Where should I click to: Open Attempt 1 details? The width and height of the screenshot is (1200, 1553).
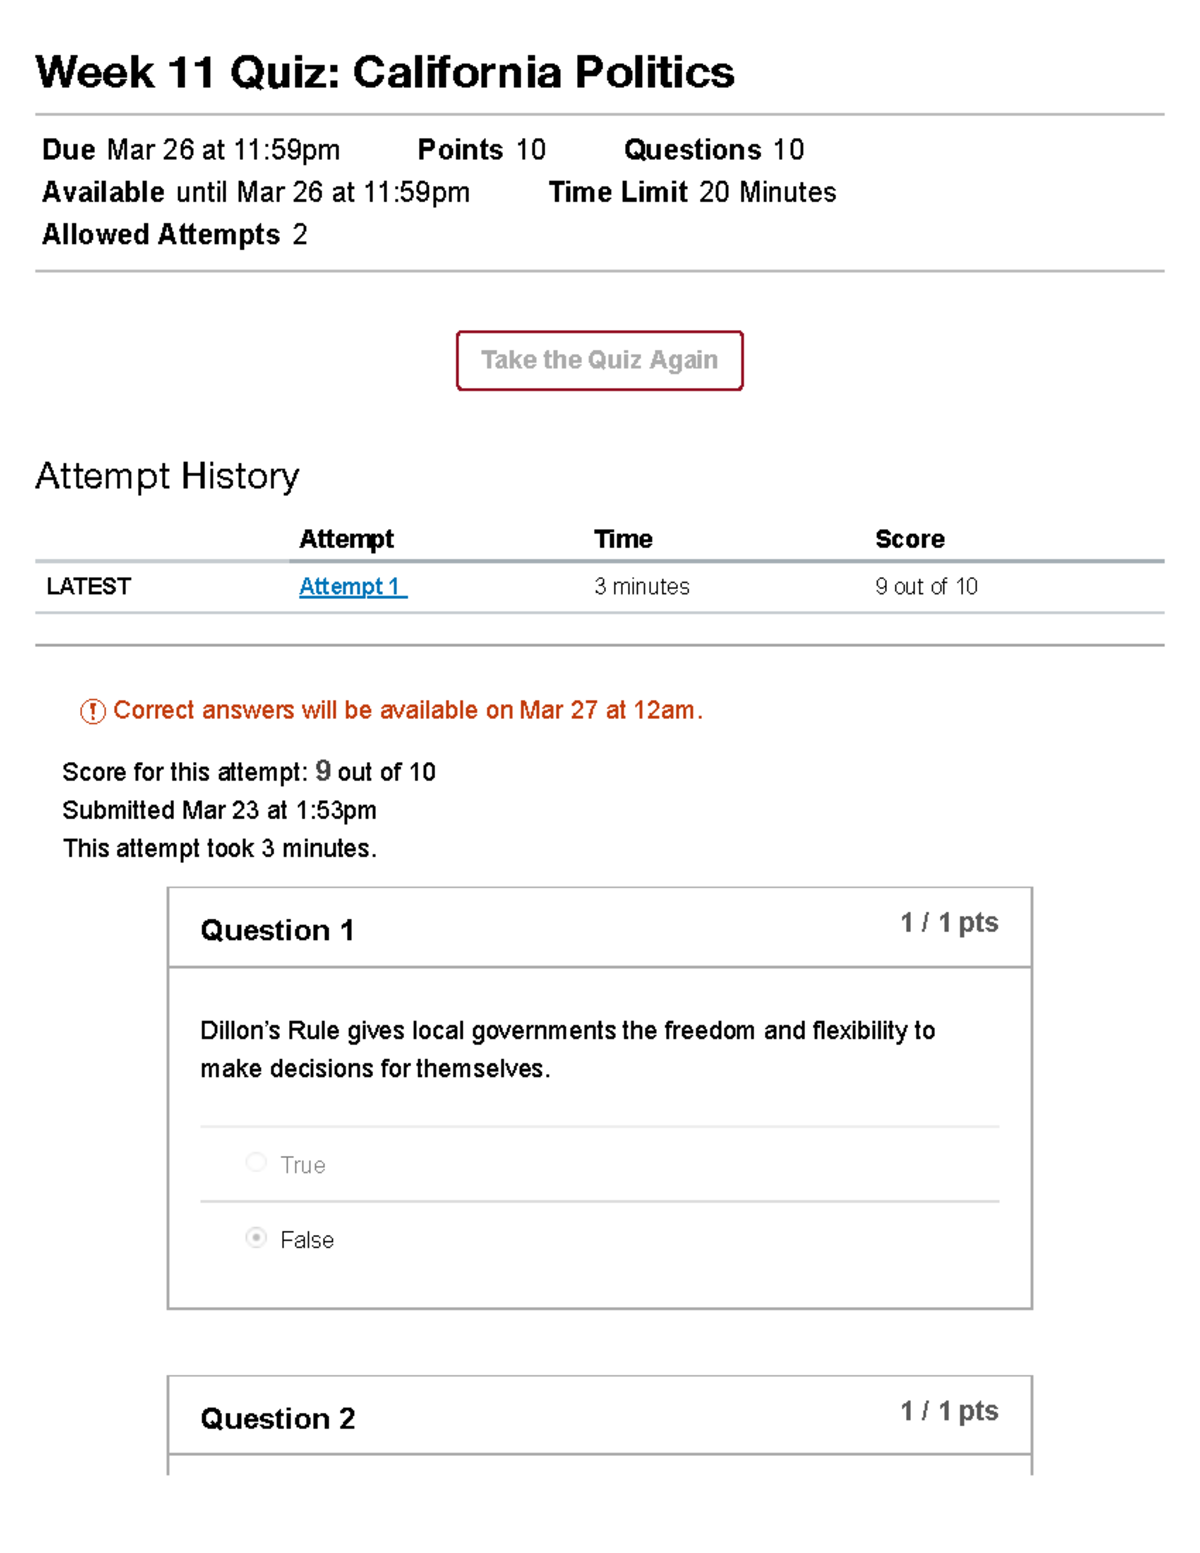(348, 586)
